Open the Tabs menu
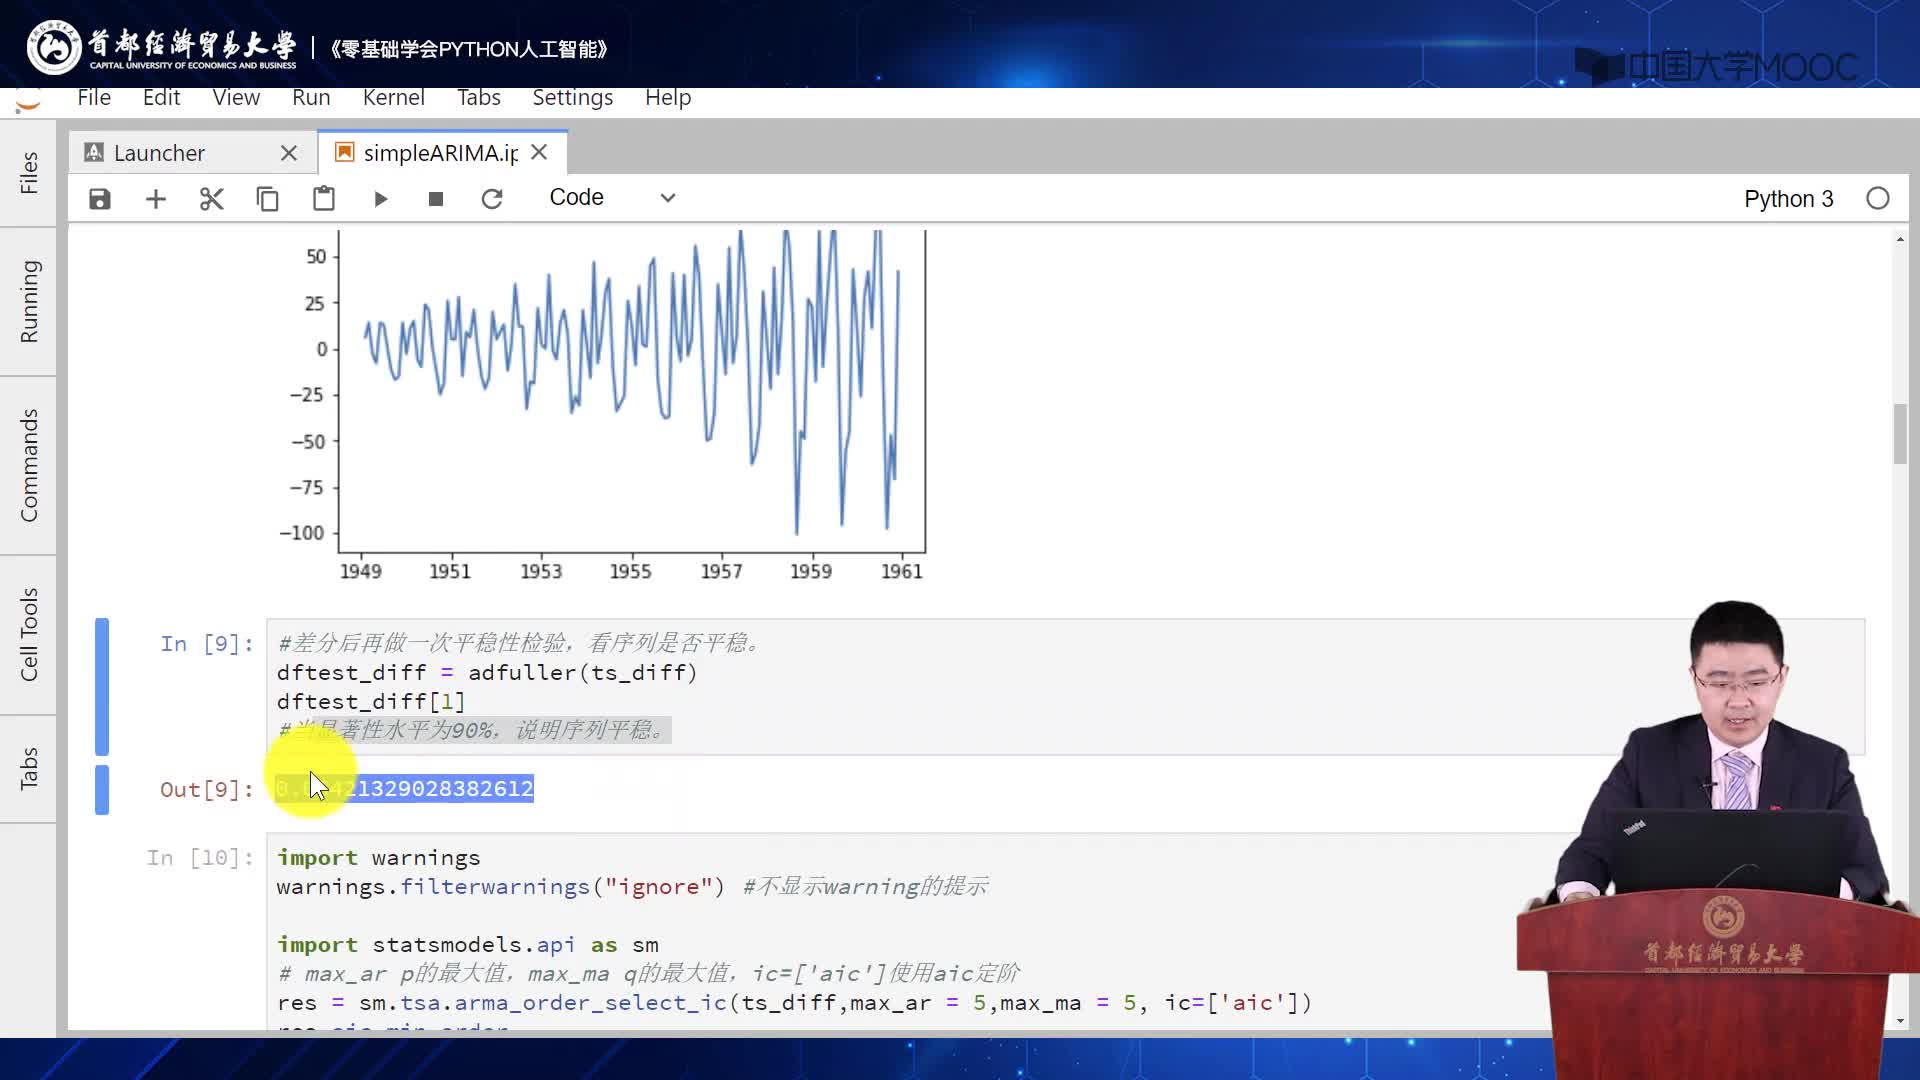Viewport: 1920px width, 1080px height. click(478, 98)
